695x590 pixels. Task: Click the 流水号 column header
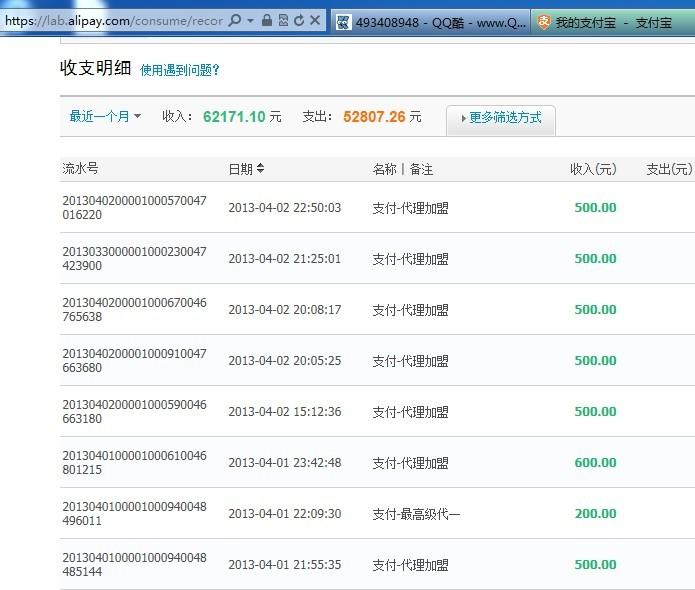click(80, 169)
